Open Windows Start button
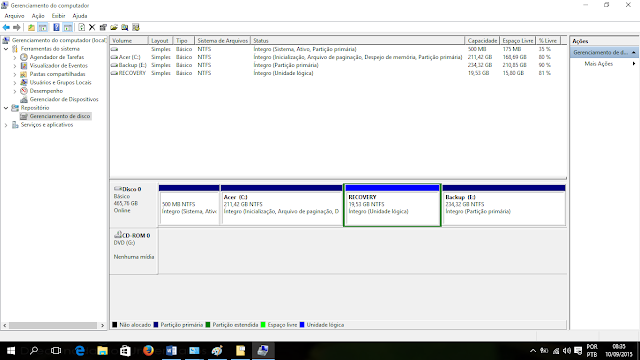Viewport: 640px width, 360px height. tap(11, 351)
